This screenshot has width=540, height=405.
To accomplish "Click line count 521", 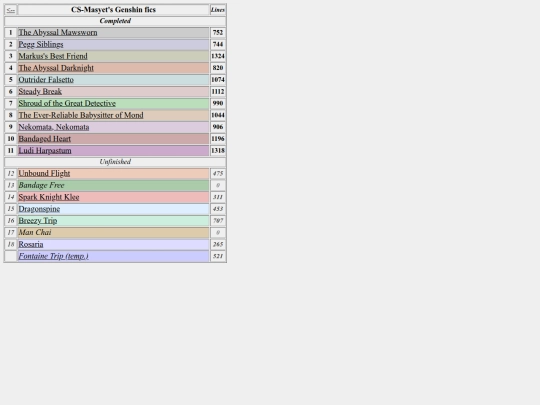I will point(218,256).
